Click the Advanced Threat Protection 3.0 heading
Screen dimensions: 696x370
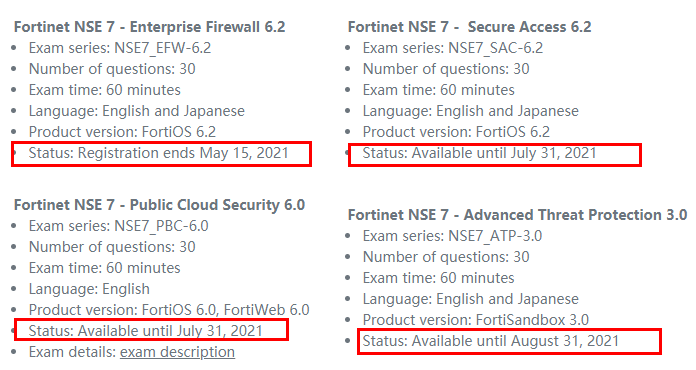point(518,215)
